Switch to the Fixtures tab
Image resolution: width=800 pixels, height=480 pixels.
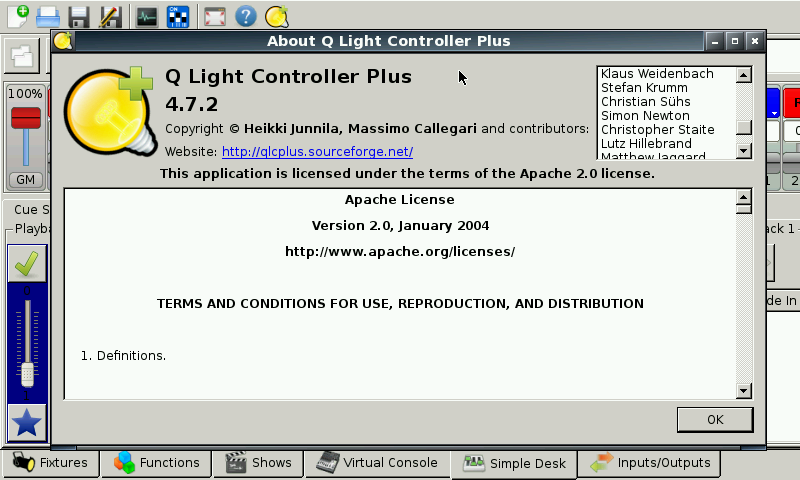pyautogui.click(x=50, y=463)
